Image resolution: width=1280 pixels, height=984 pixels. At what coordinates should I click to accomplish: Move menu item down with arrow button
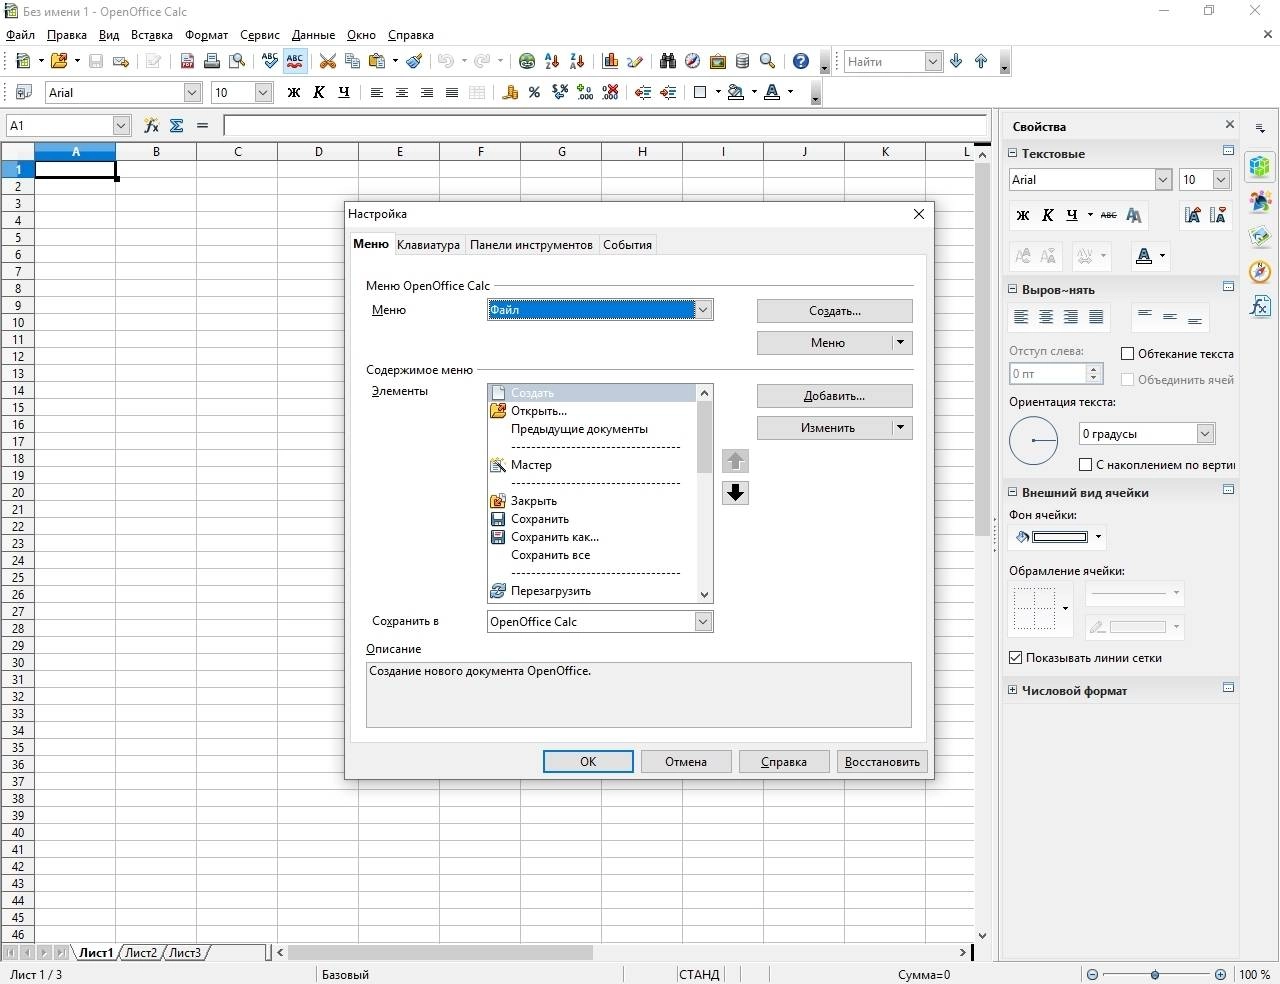click(x=735, y=492)
